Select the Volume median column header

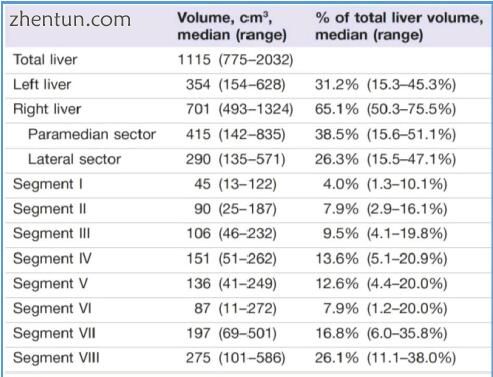coord(232,26)
